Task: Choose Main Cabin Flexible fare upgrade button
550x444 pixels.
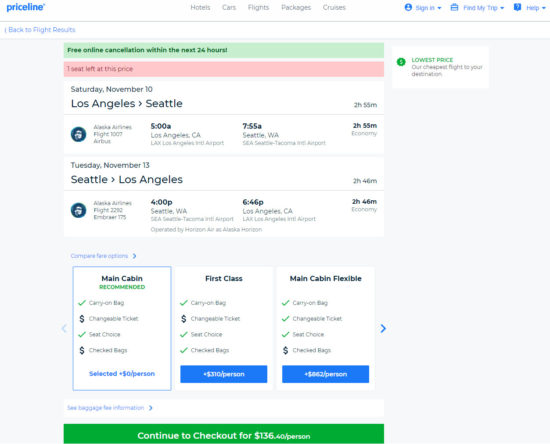Action: tap(326, 374)
